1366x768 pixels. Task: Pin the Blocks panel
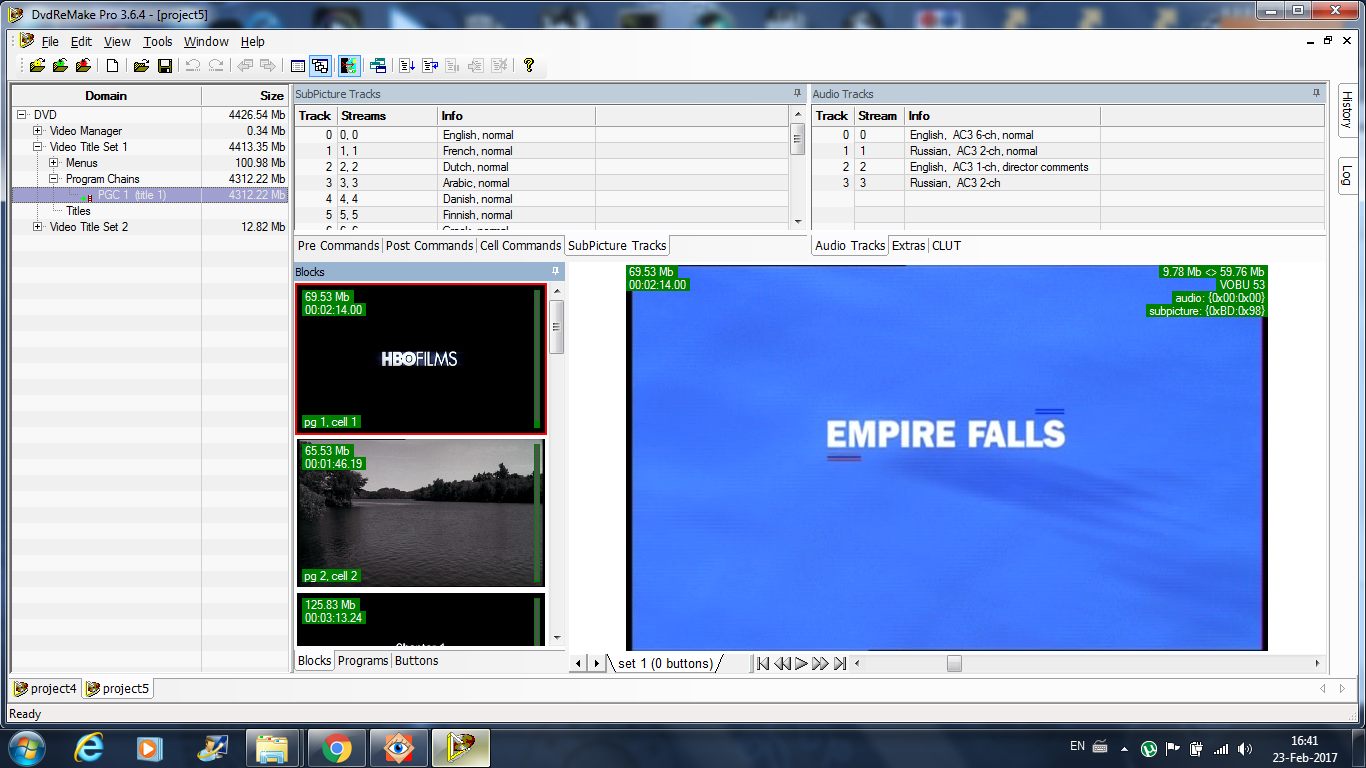(556, 271)
